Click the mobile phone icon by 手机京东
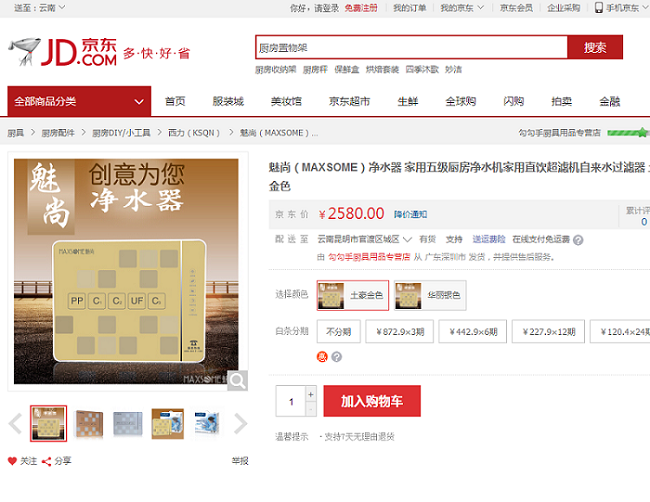Viewport: 650px width, 502px height. [x=599, y=7]
